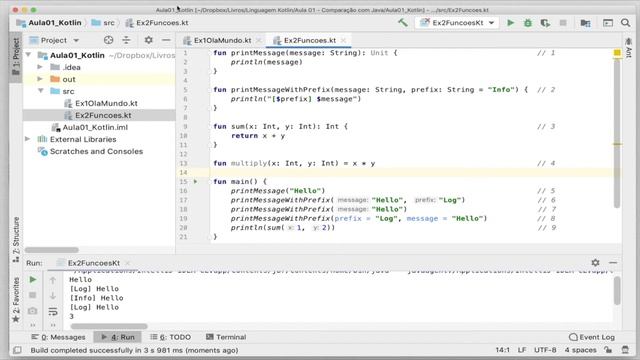Viewport: 640px width, 360px height.
Task: Switch to Ex1OlaMundo.kt editor tab
Action: [x=222, y=40]
